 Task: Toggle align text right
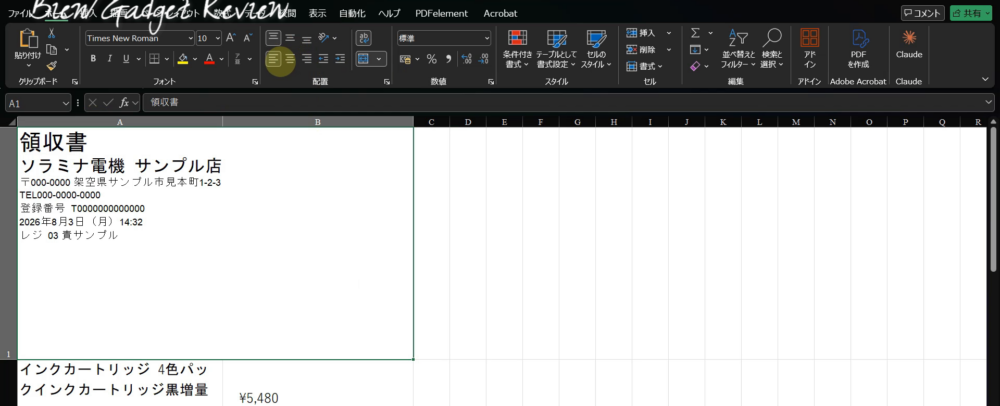pos(307,59)
